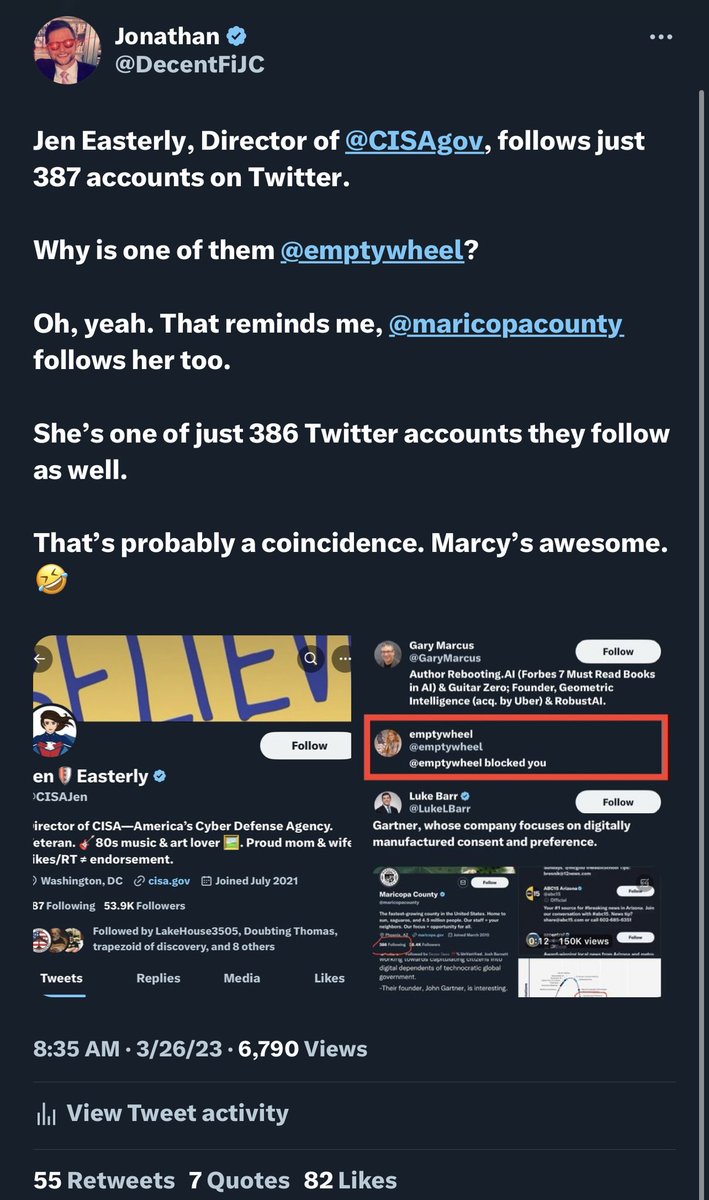The height and width of the screenshot is (1200, 709).
Task: Switch to the Tweets tab
Action: [x=62, y=978]
